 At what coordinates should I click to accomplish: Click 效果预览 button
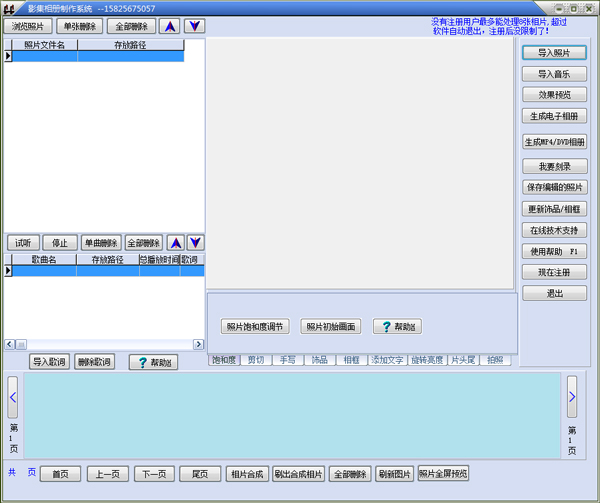click(x=554, y=95)
